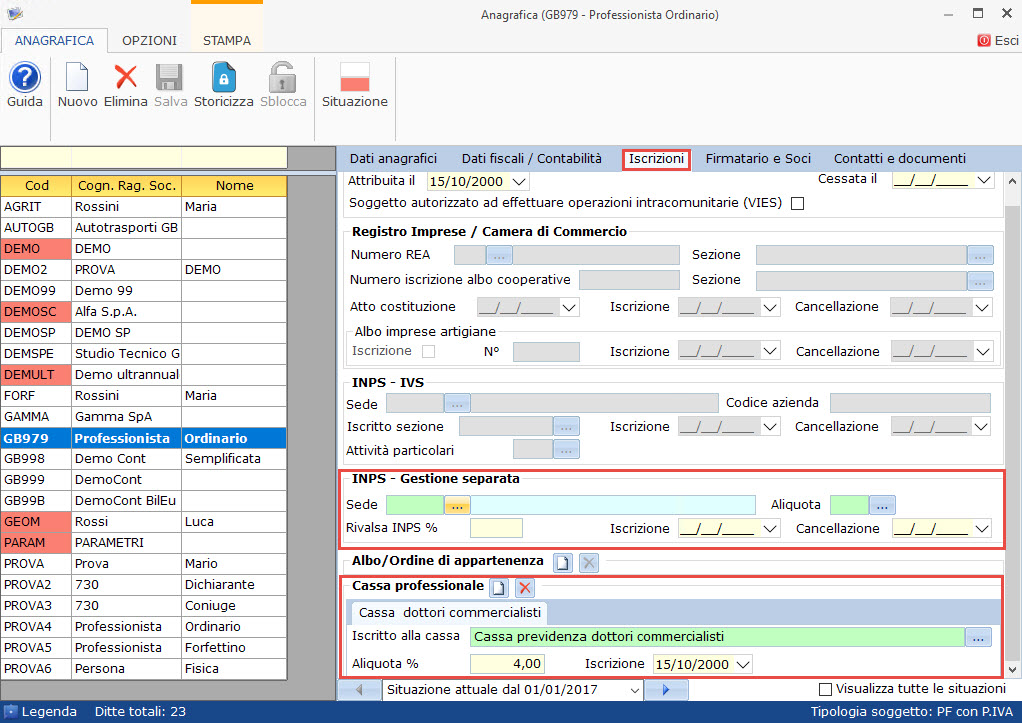
Task: Browse INPS Gestione separata Sede lookup
Action: tap(458, 505)
